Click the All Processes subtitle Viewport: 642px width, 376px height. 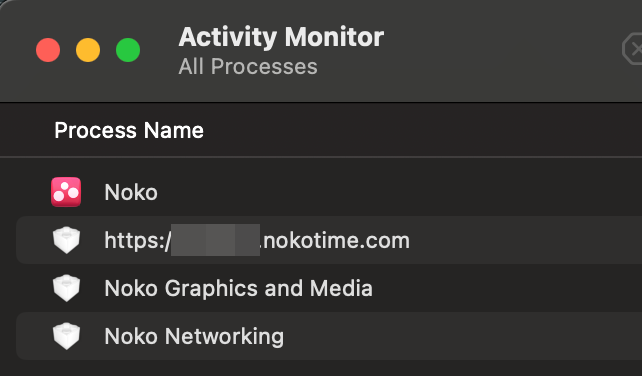click(248, 66)
